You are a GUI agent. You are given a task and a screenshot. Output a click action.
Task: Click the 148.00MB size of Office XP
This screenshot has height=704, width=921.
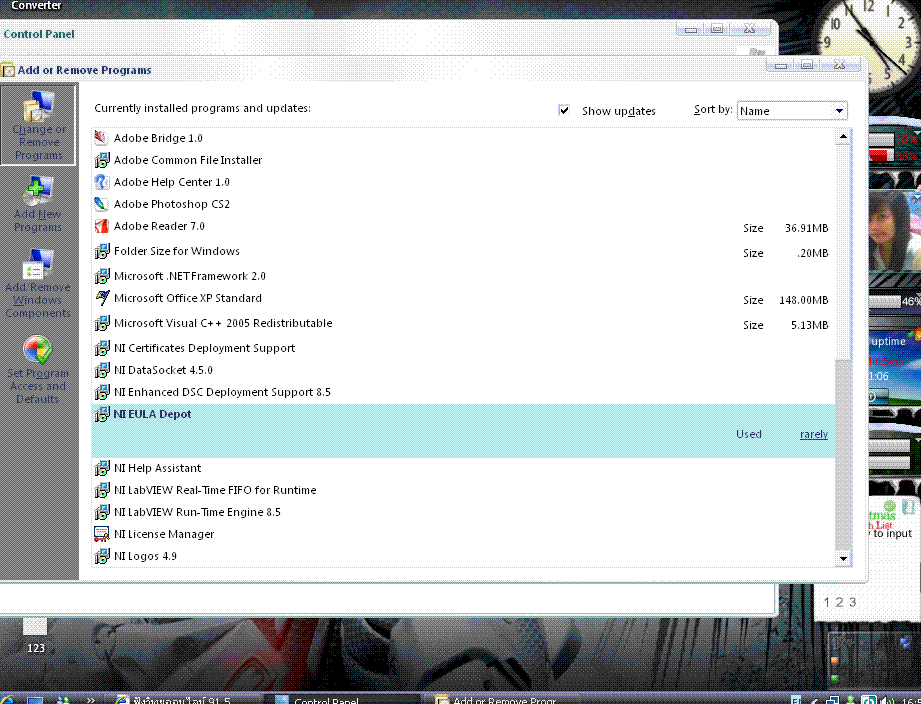[x=804, y=300]
